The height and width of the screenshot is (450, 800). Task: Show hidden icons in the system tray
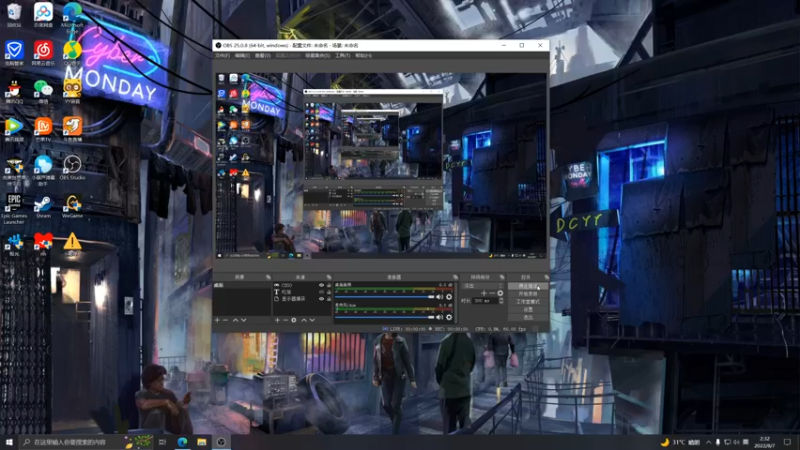pos(708,442)
